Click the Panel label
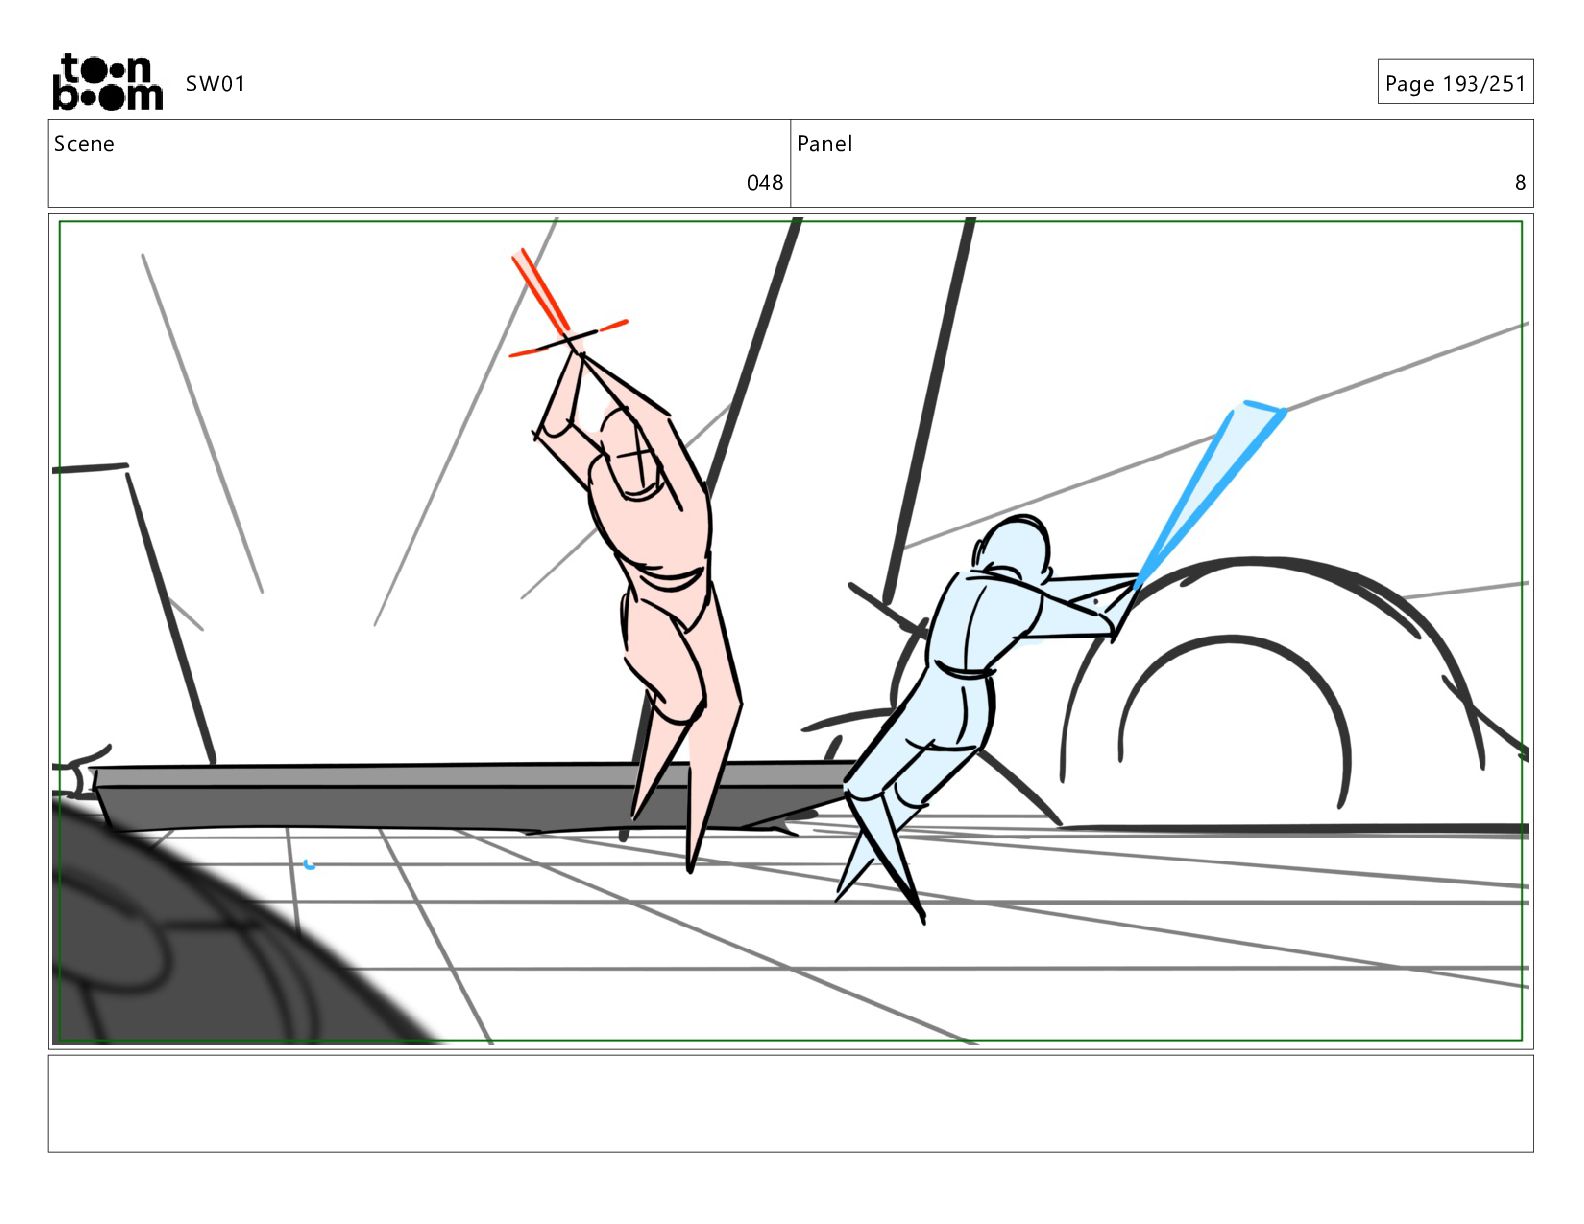This screenshot has width=1584, height=1224. [825, 144]
